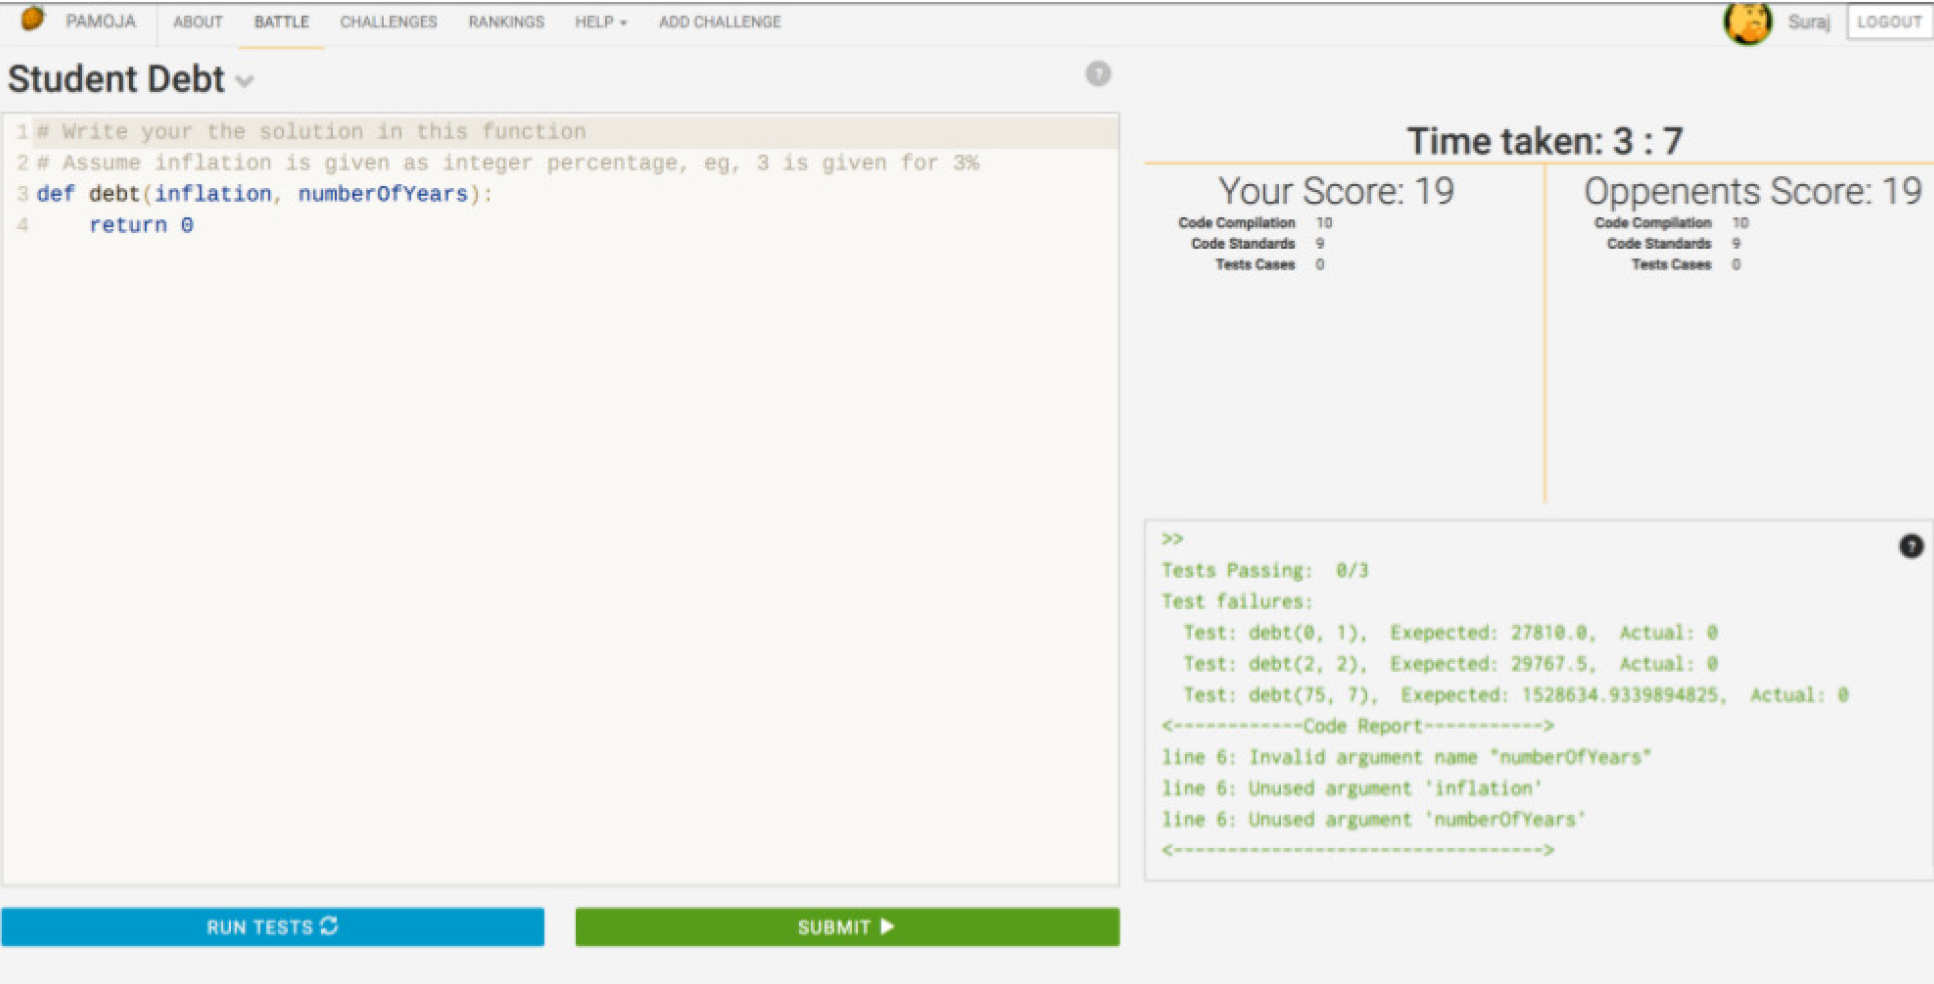Submit the solution with SUBMIT button

coord(846,927)
